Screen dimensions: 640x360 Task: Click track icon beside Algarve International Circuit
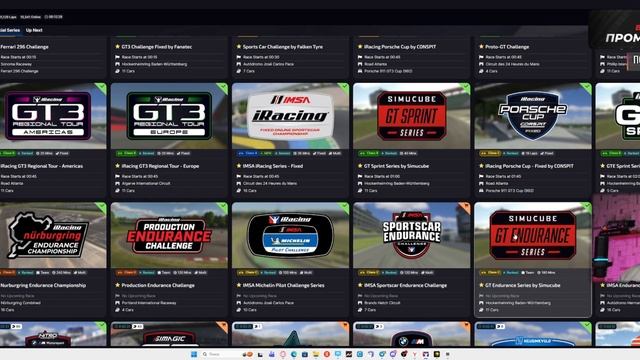click(x=118, y=184)
